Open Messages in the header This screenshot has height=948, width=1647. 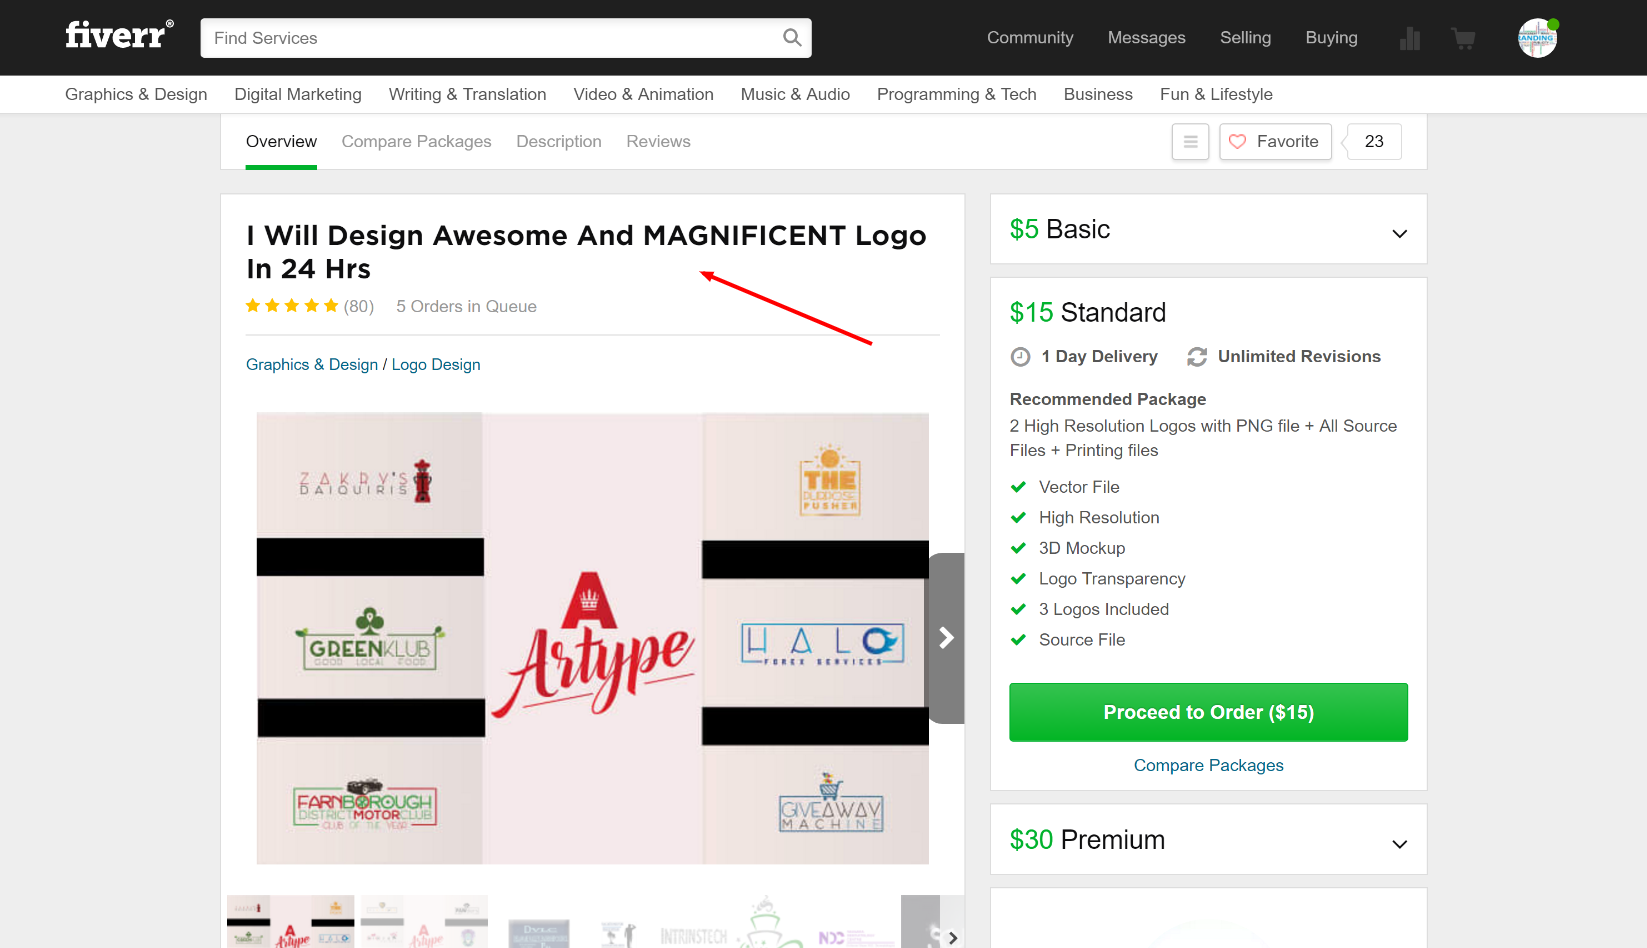click(x=1147, y=38)
